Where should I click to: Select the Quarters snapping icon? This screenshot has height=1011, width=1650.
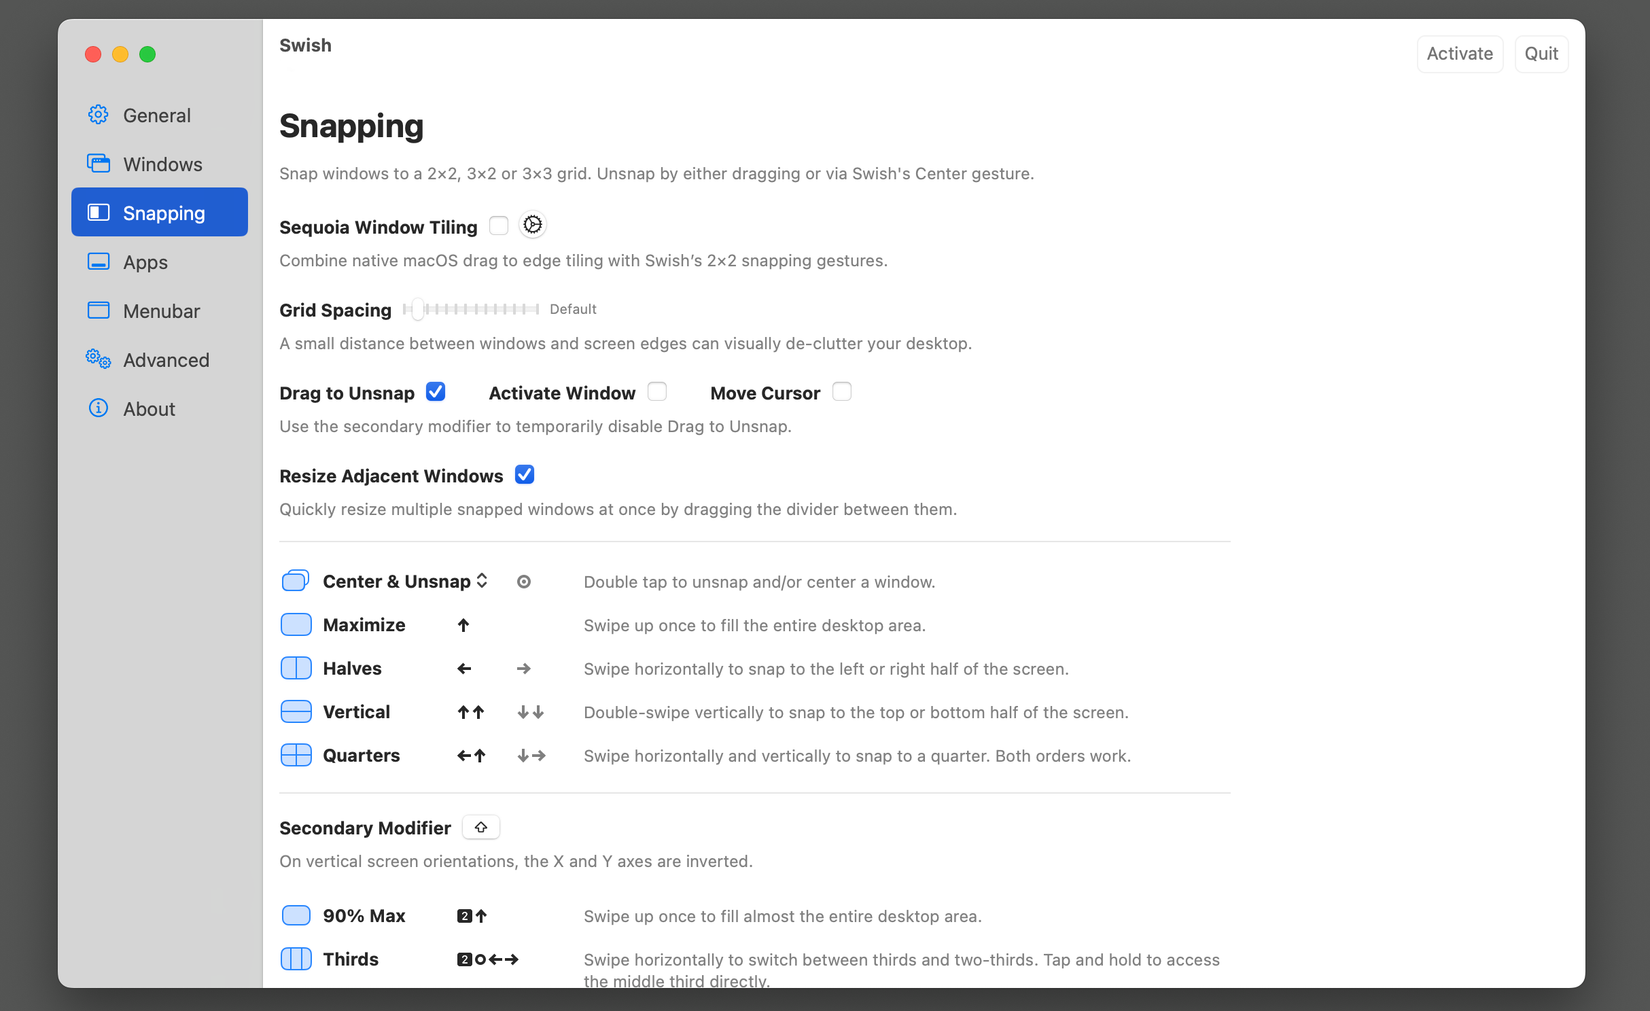pyautogui.click(x=296, y=755)
